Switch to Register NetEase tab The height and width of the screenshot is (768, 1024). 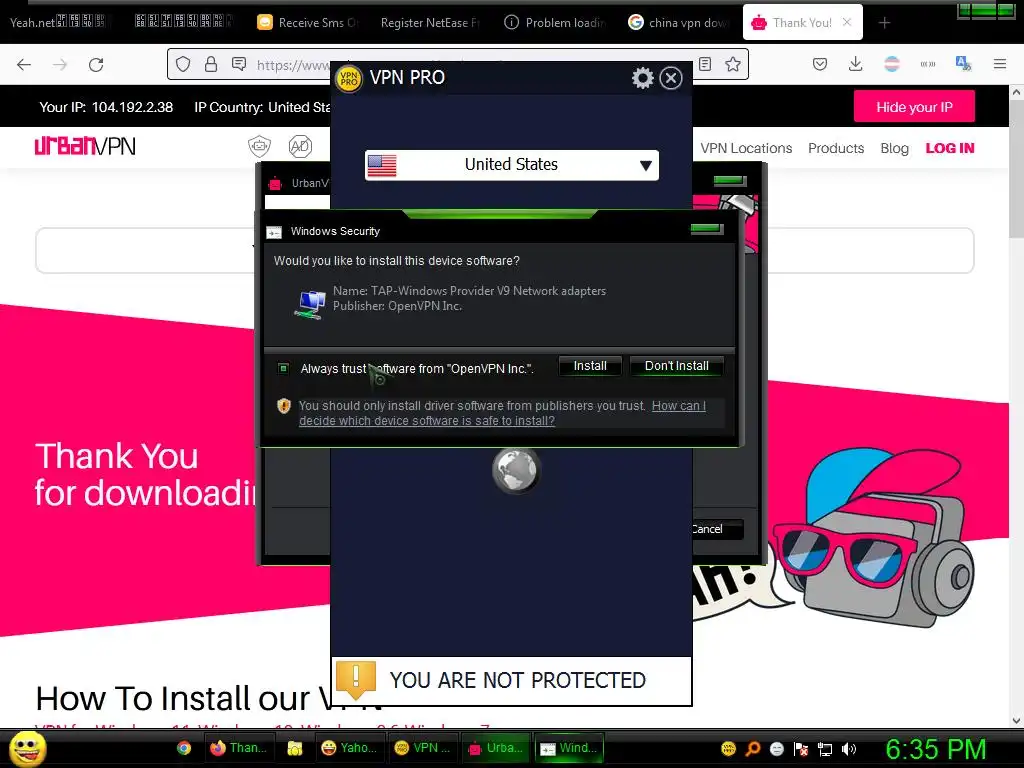click(x=430, y=23)
